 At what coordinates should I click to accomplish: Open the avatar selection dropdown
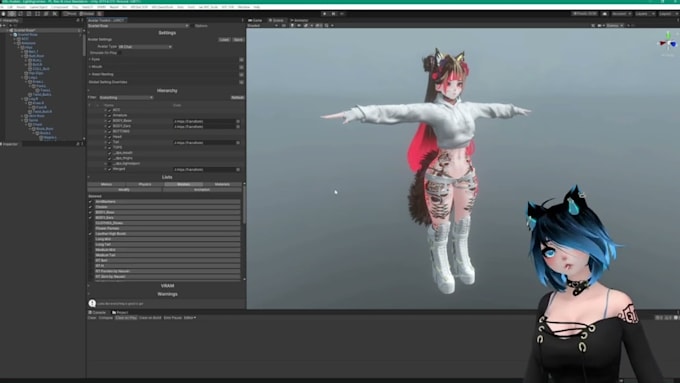[138, 26]
